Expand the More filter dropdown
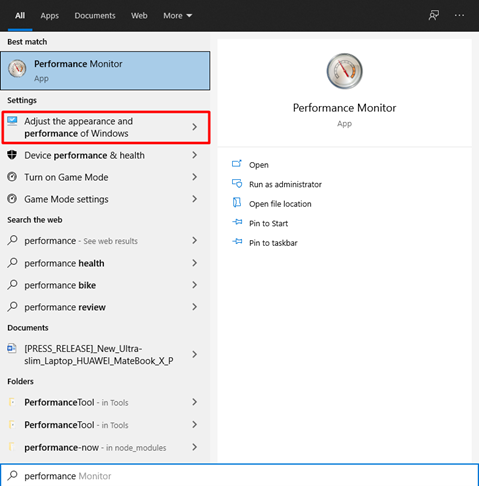This screenshot has height=486, width=479. (177, 16)
